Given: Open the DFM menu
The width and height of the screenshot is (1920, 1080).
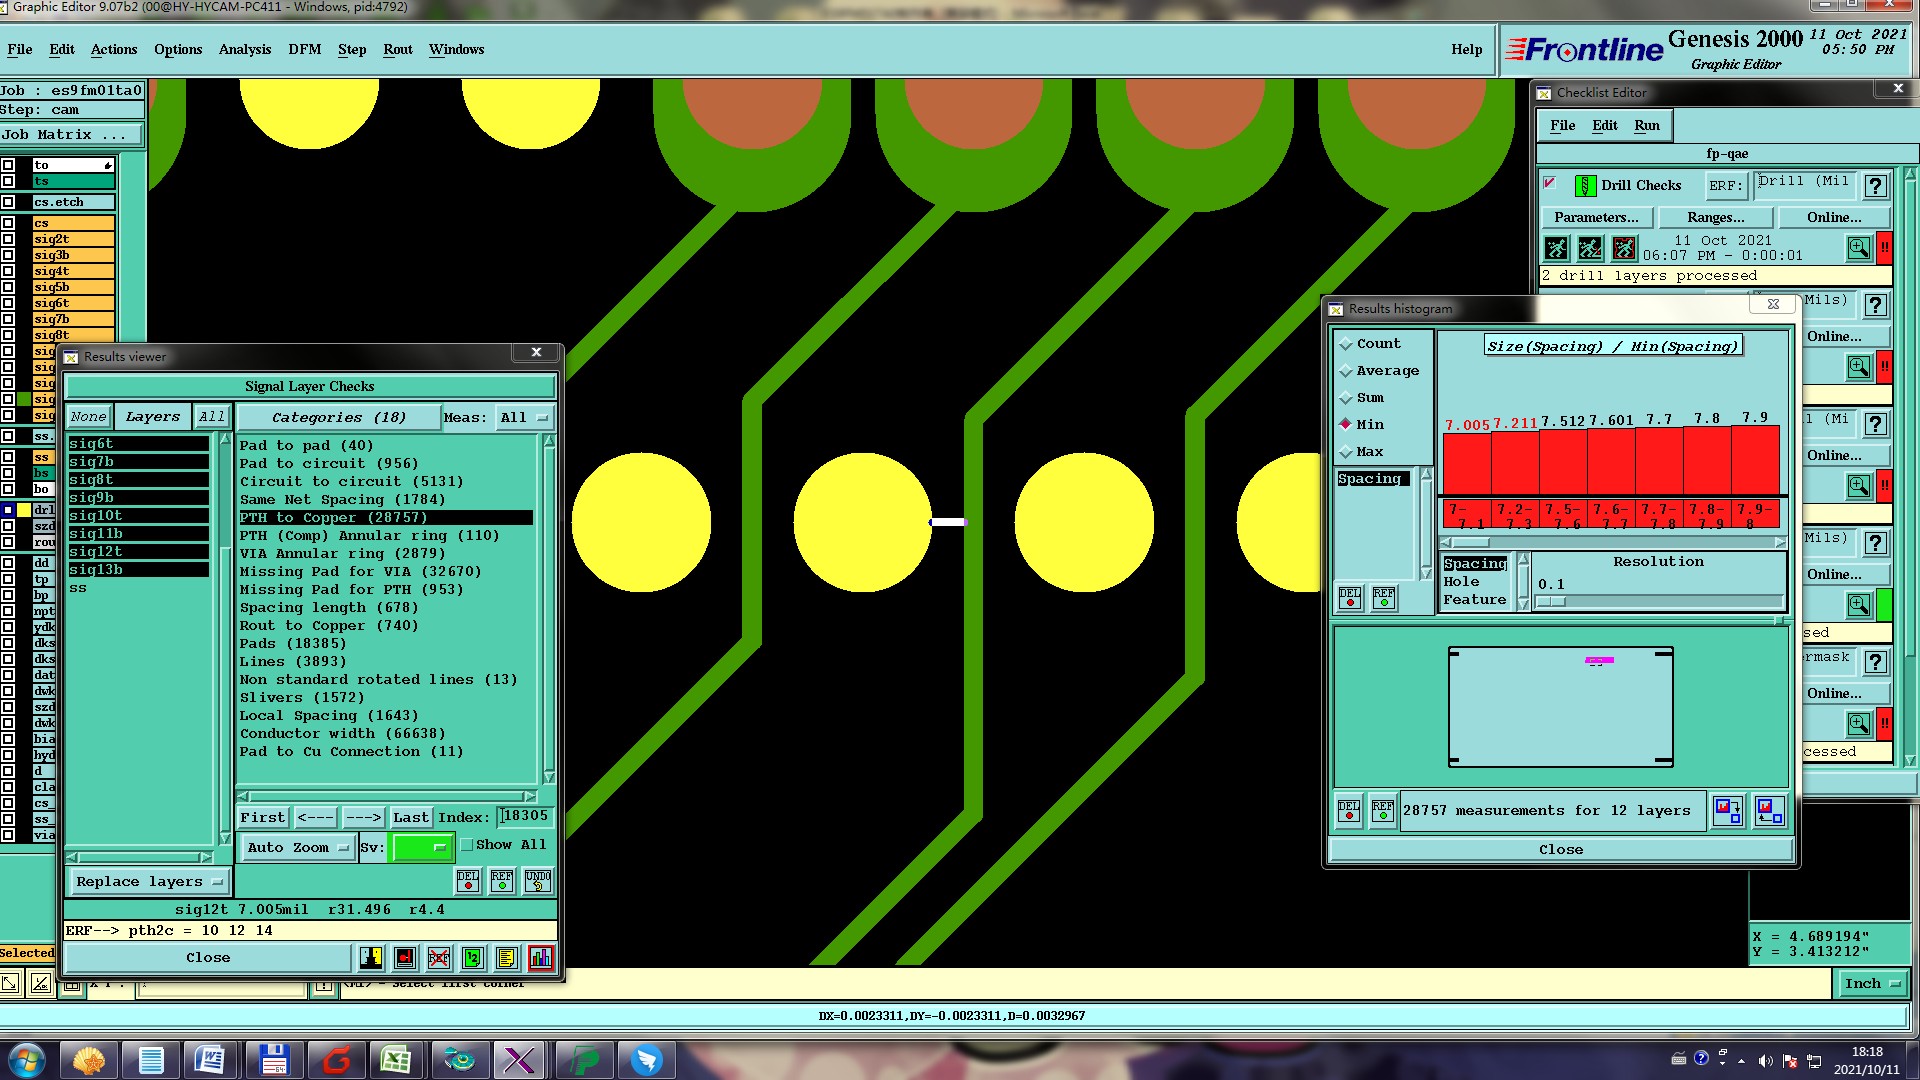Looking at the screenshot, I should tap(304, 49).
